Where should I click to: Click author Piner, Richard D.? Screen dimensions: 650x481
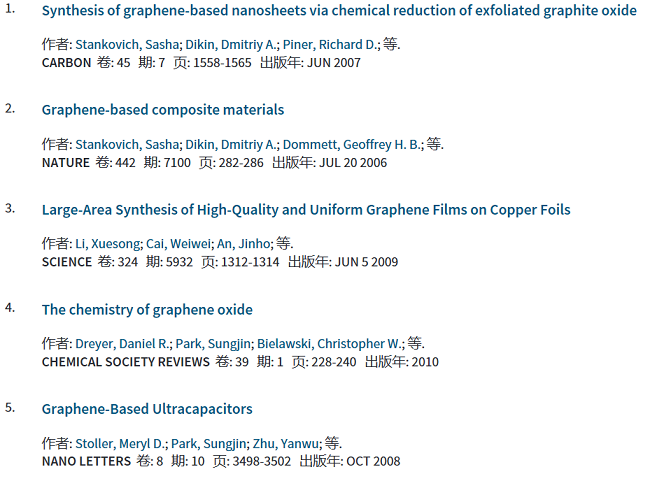click(x=330, y=44)
